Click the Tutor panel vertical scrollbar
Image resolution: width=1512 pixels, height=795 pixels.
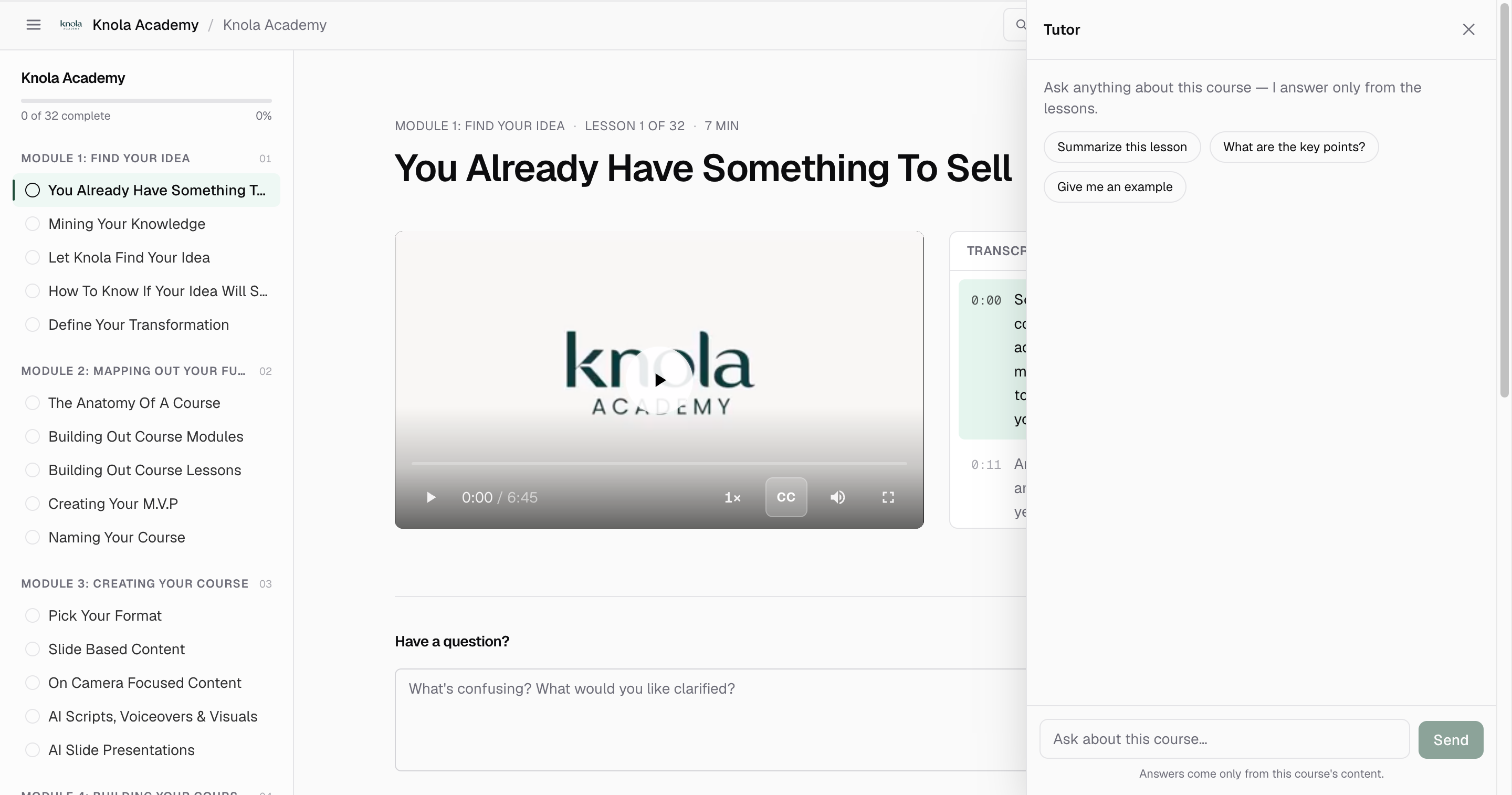[x=1504, y=200]
